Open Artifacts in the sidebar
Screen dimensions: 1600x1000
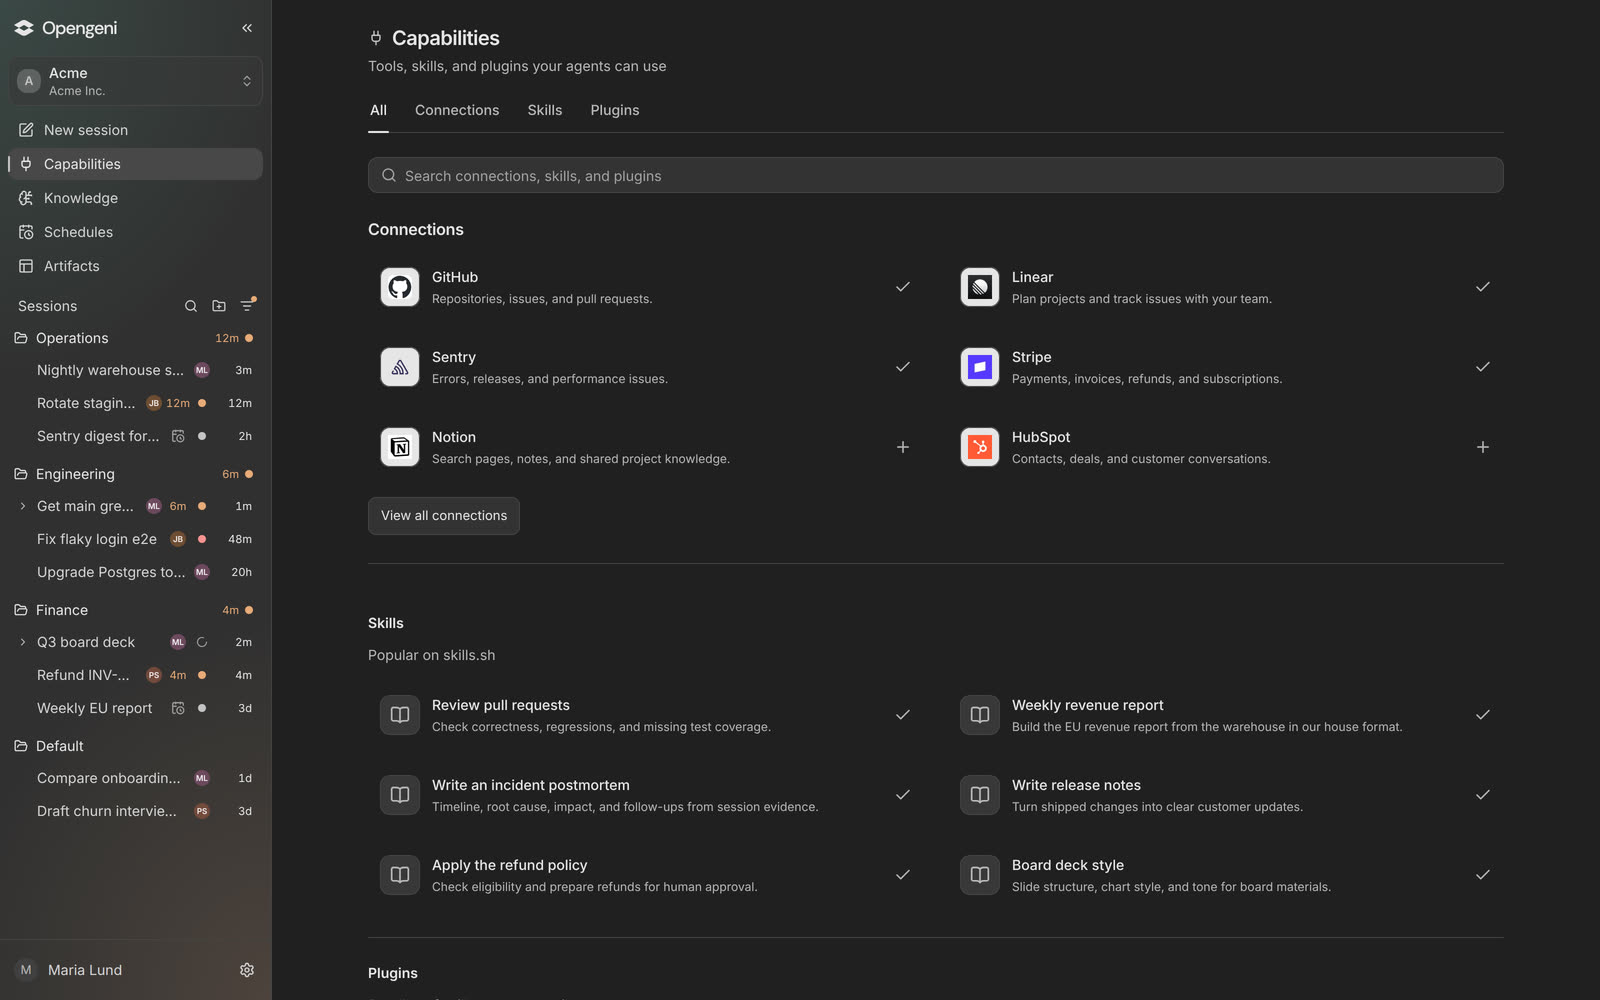[x=136, y=266]
